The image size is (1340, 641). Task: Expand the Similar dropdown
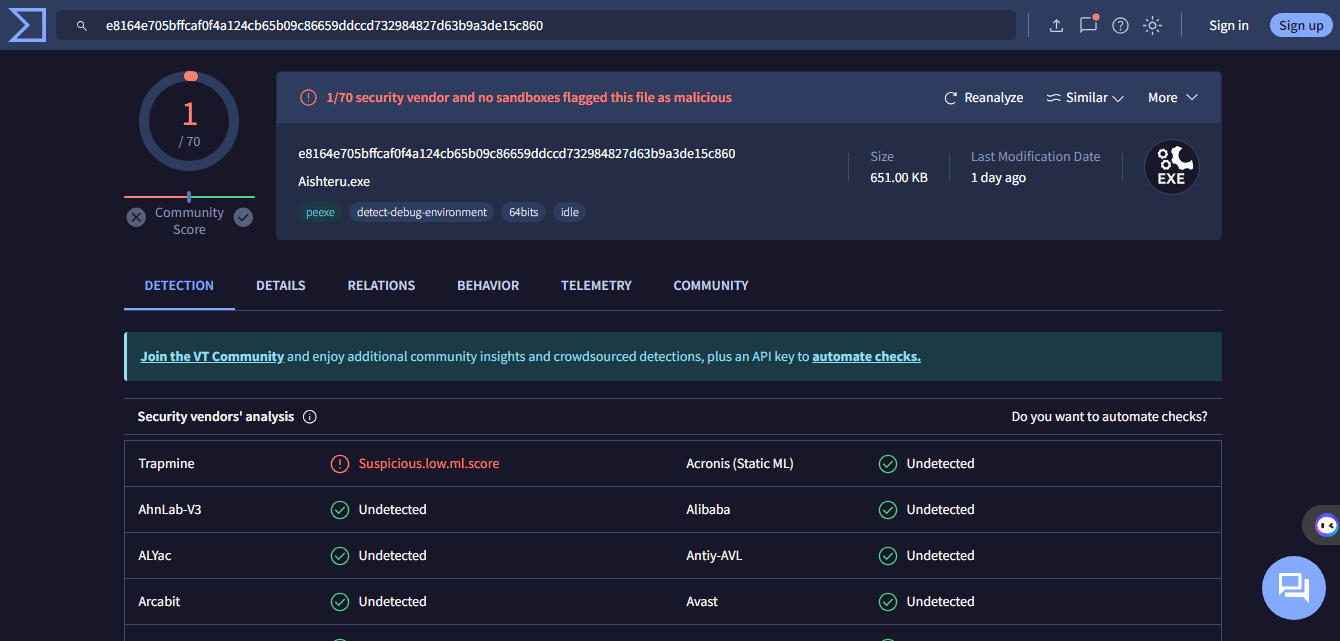click(1085, 98)
